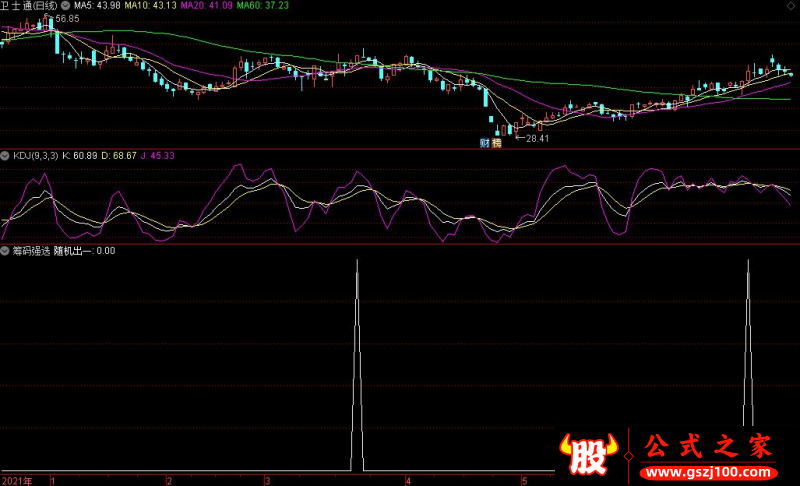The image size is (800, 486).
Task: Click the 公式之家 watermark text
Action: click(706, 445)
